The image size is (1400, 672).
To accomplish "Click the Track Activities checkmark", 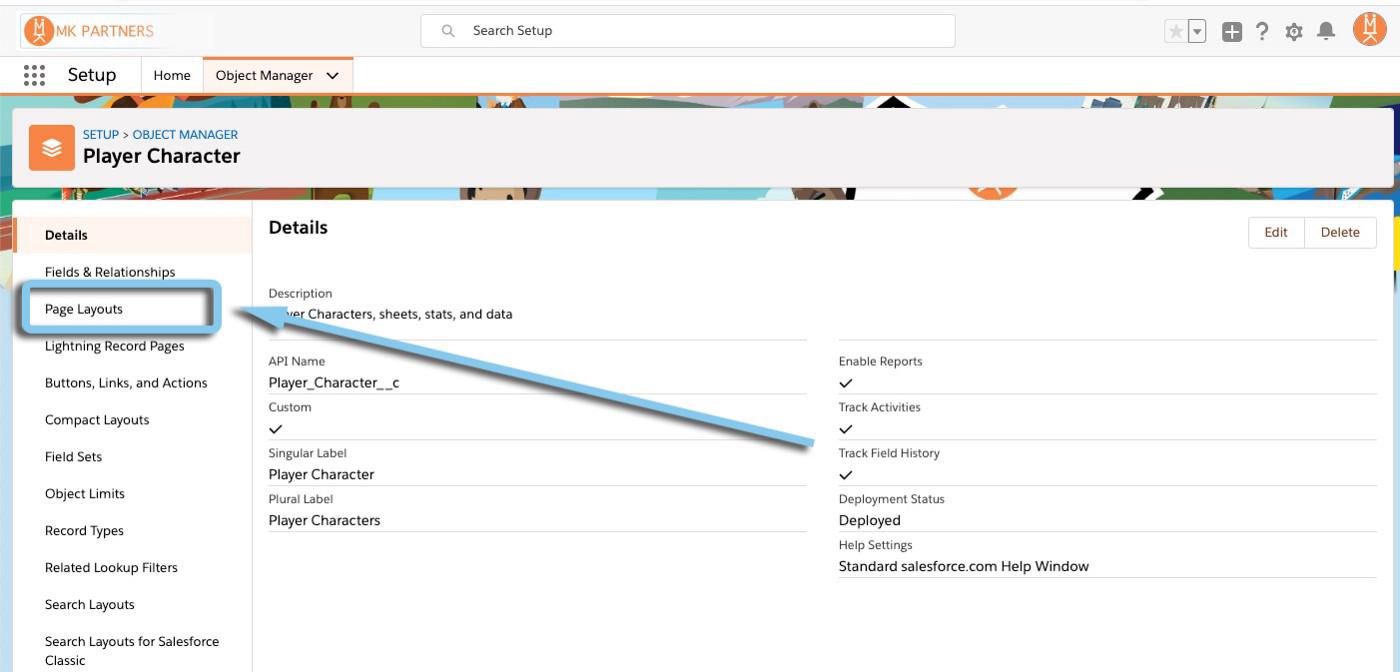I will point(846,429).
